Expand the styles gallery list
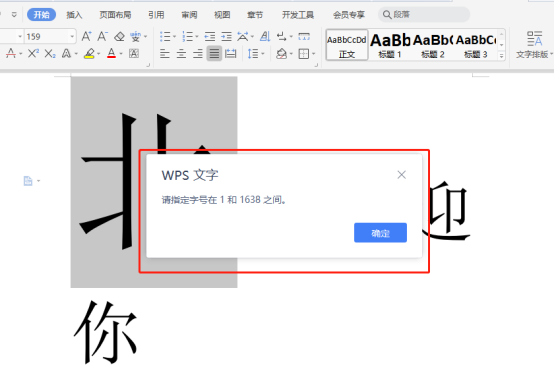This screenshot has height=371, width=554. [501, 56]
